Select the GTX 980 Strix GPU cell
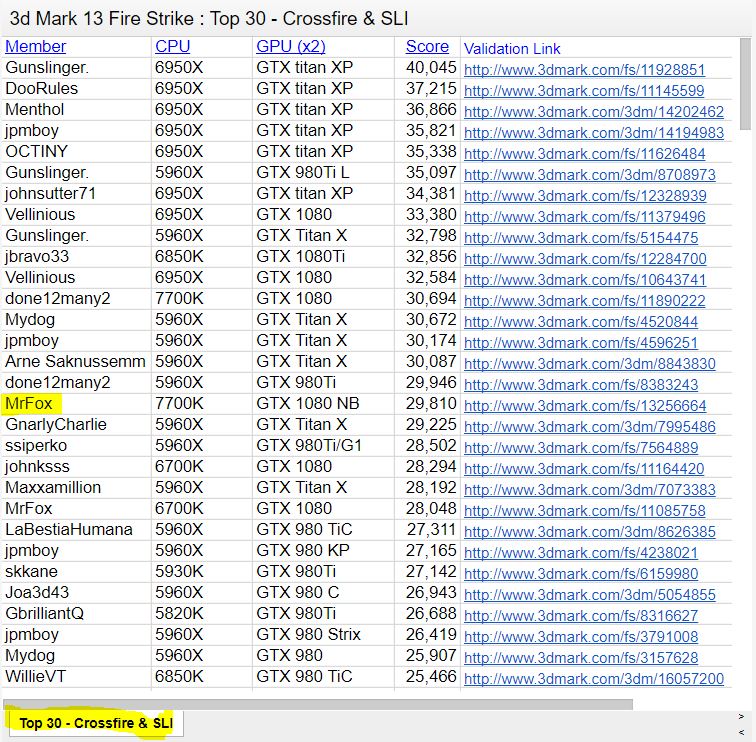756x742 pixels. pos(323,634)
